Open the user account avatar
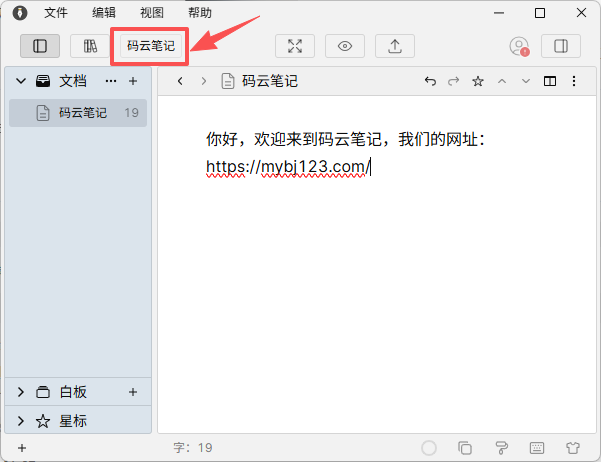Viewport: 601px width, 462px height. pos(518,46)
